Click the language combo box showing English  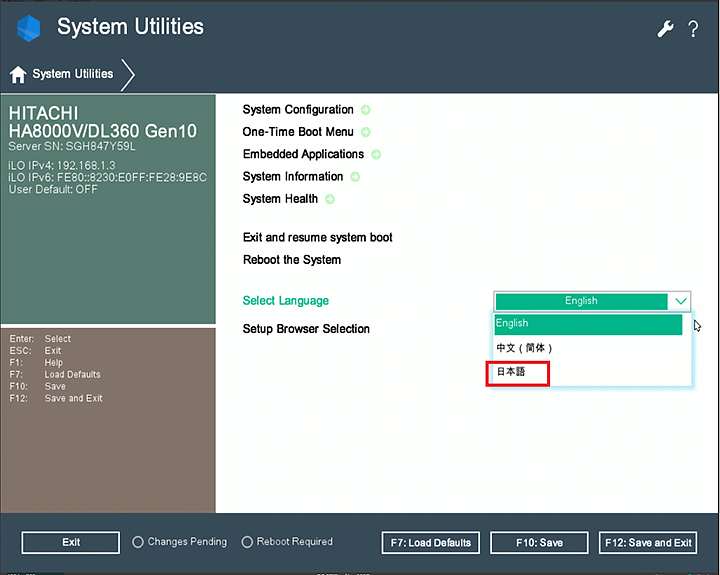[x=591, y=301]
